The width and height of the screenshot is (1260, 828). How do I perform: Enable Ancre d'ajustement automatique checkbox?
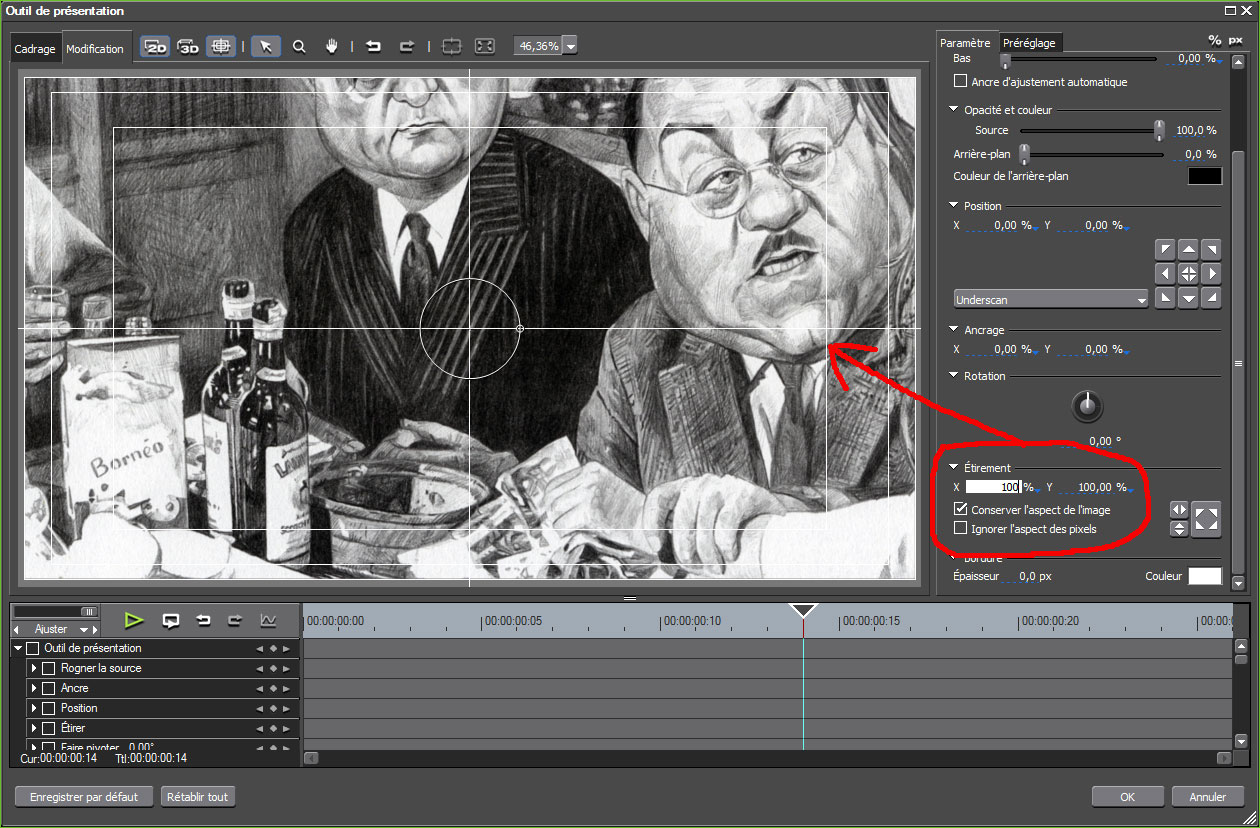pyautogui.click(x=961, y=82)
